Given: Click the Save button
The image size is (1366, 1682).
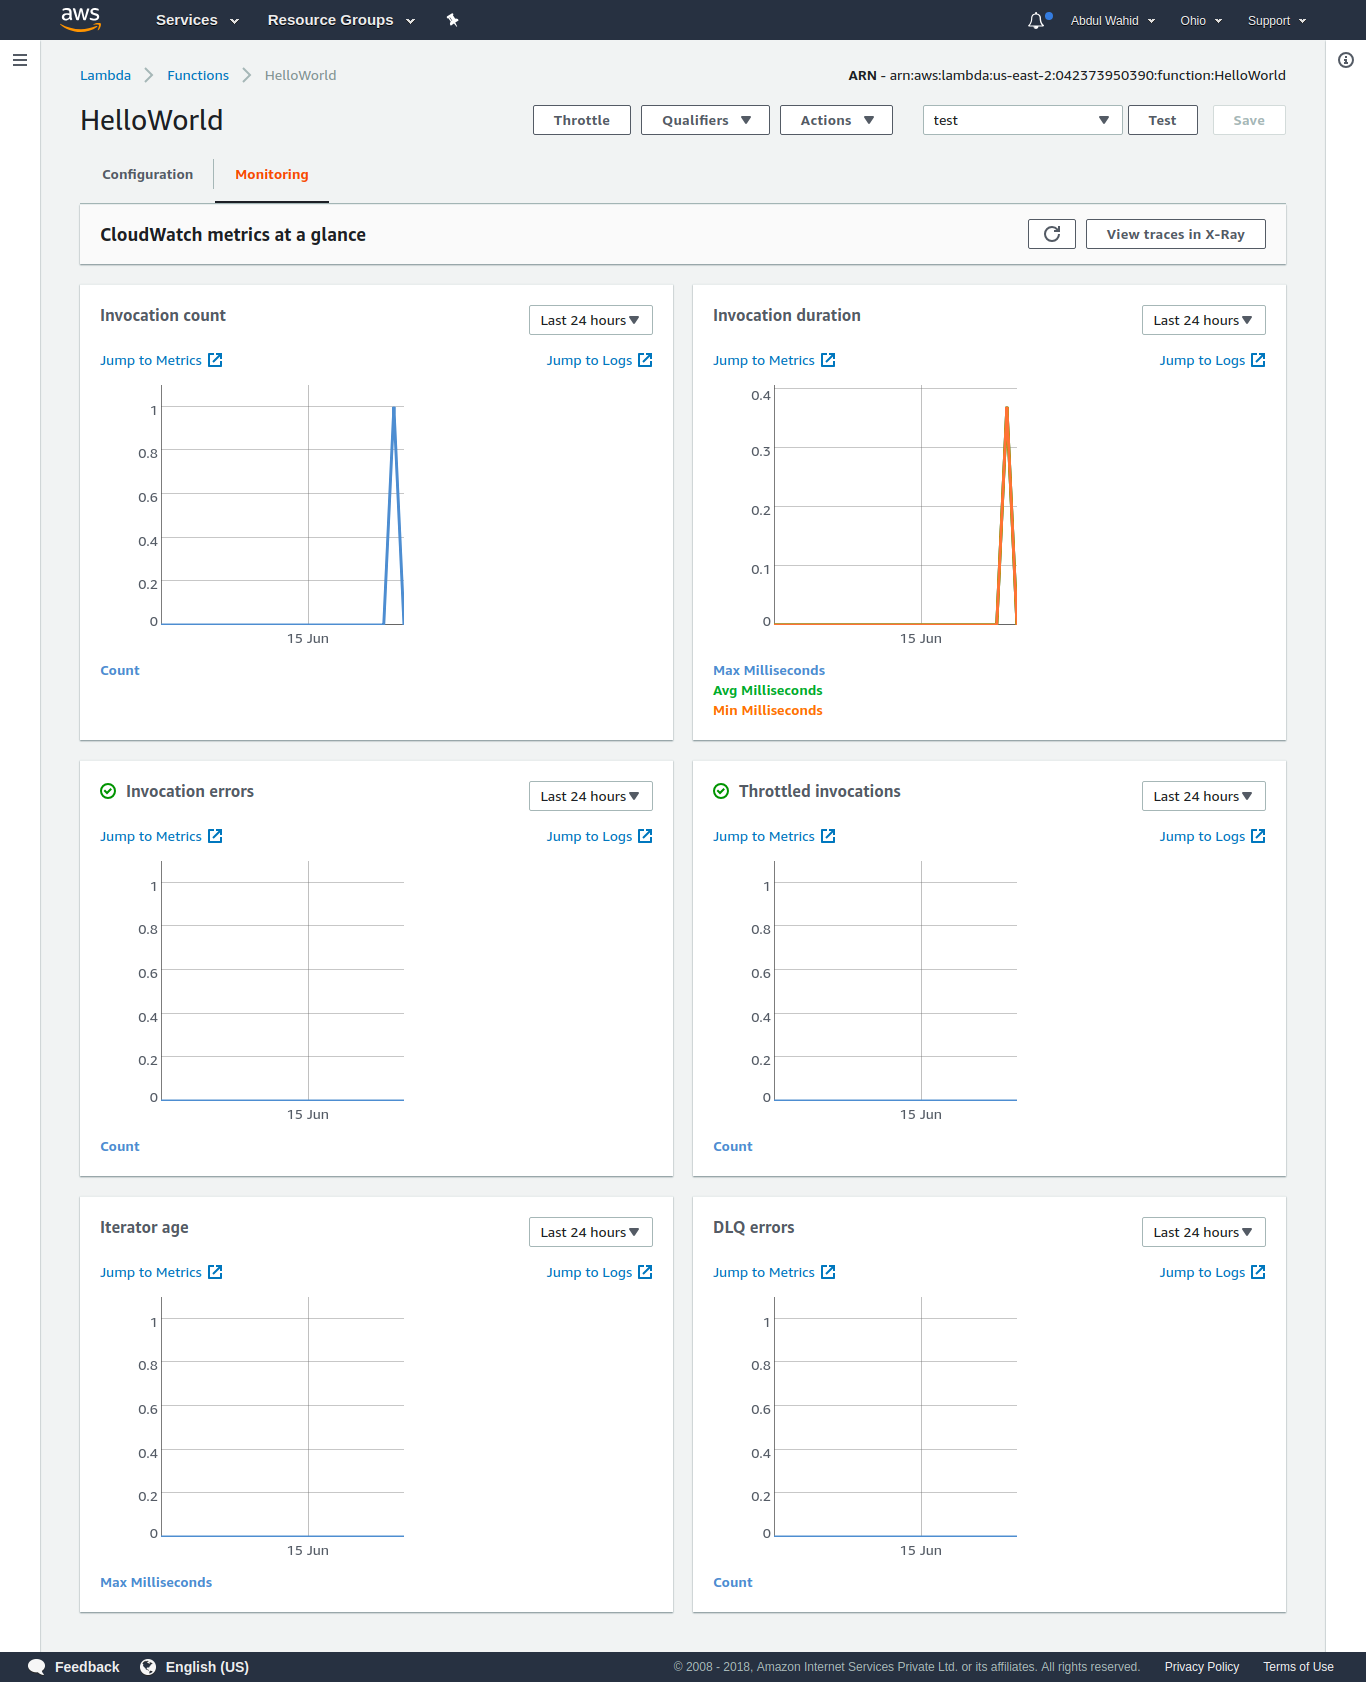Looking at the screenshot, I should 1249,120.
